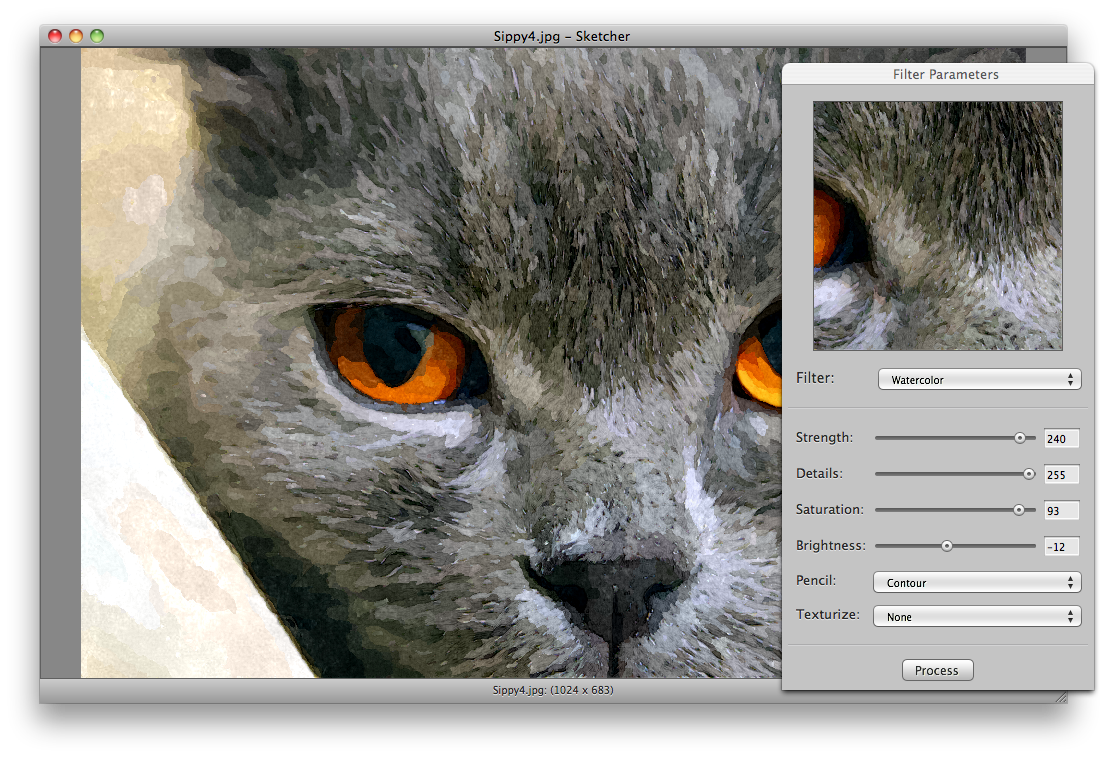Image resolution: width=1107 pixels, height=758 pixels.
Task: Click the Process button
Action: pos(937,670)
